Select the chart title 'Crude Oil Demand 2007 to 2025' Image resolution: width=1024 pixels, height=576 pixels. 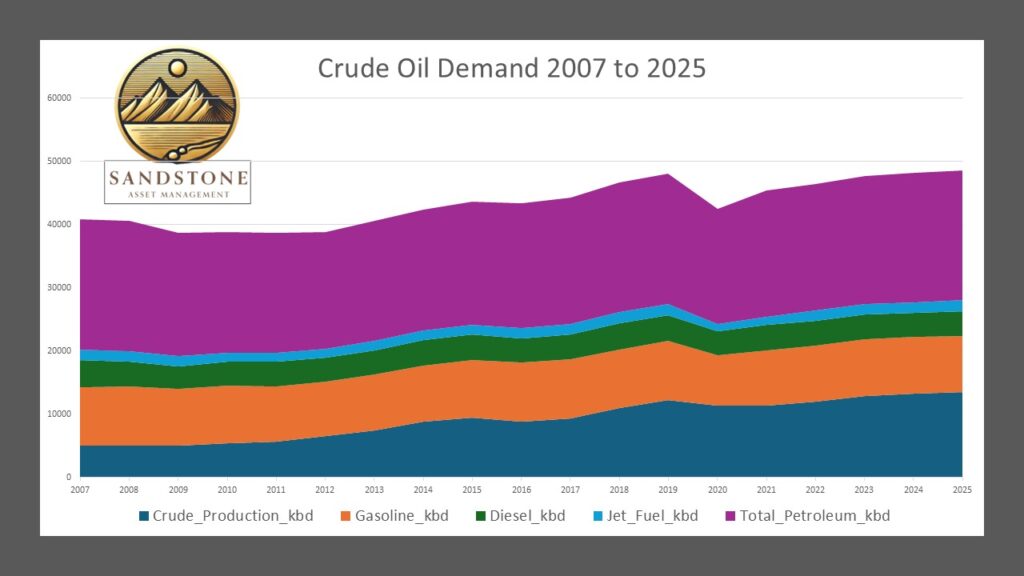click(x=512, y=69)
